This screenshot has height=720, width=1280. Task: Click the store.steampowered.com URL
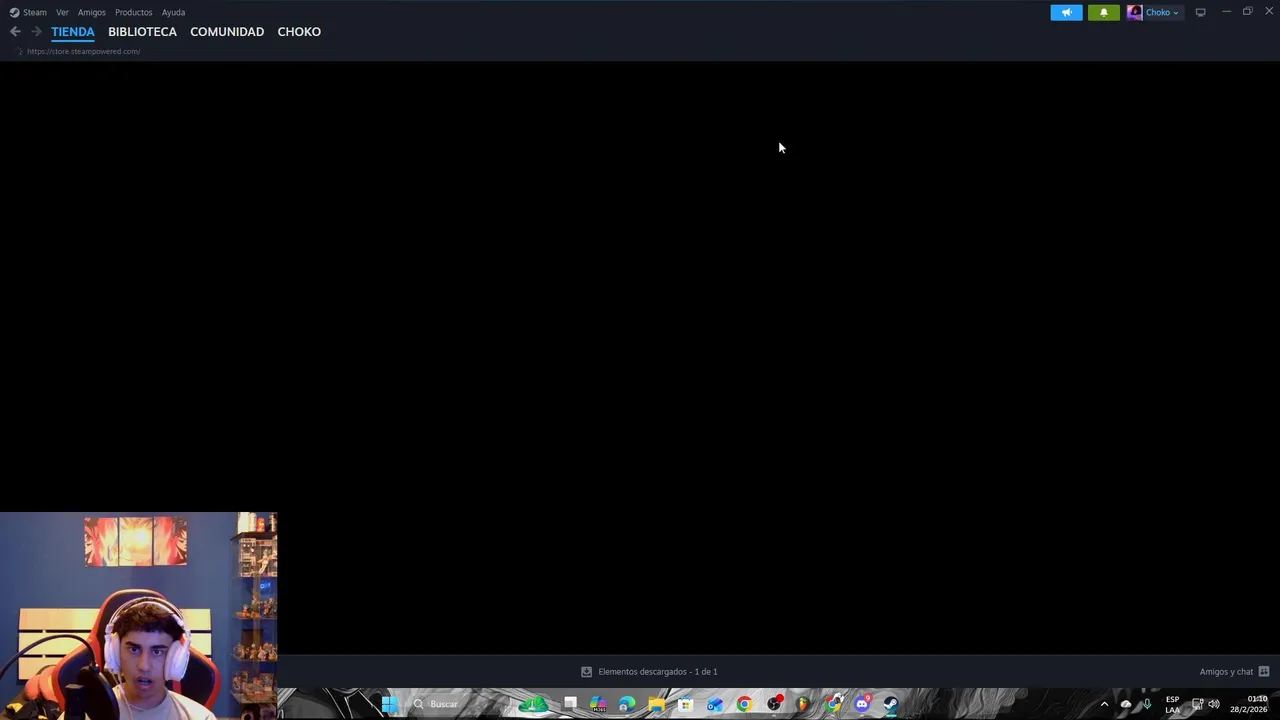point(83,51)
